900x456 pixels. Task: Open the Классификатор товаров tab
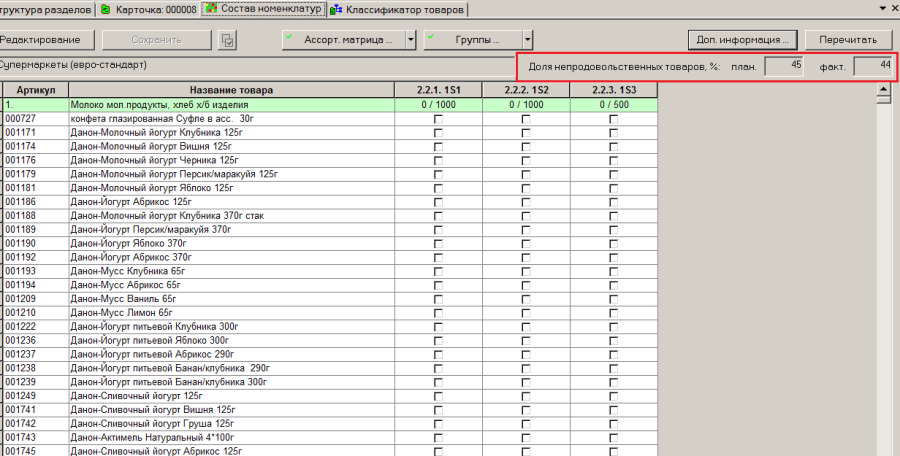point(397,9)
